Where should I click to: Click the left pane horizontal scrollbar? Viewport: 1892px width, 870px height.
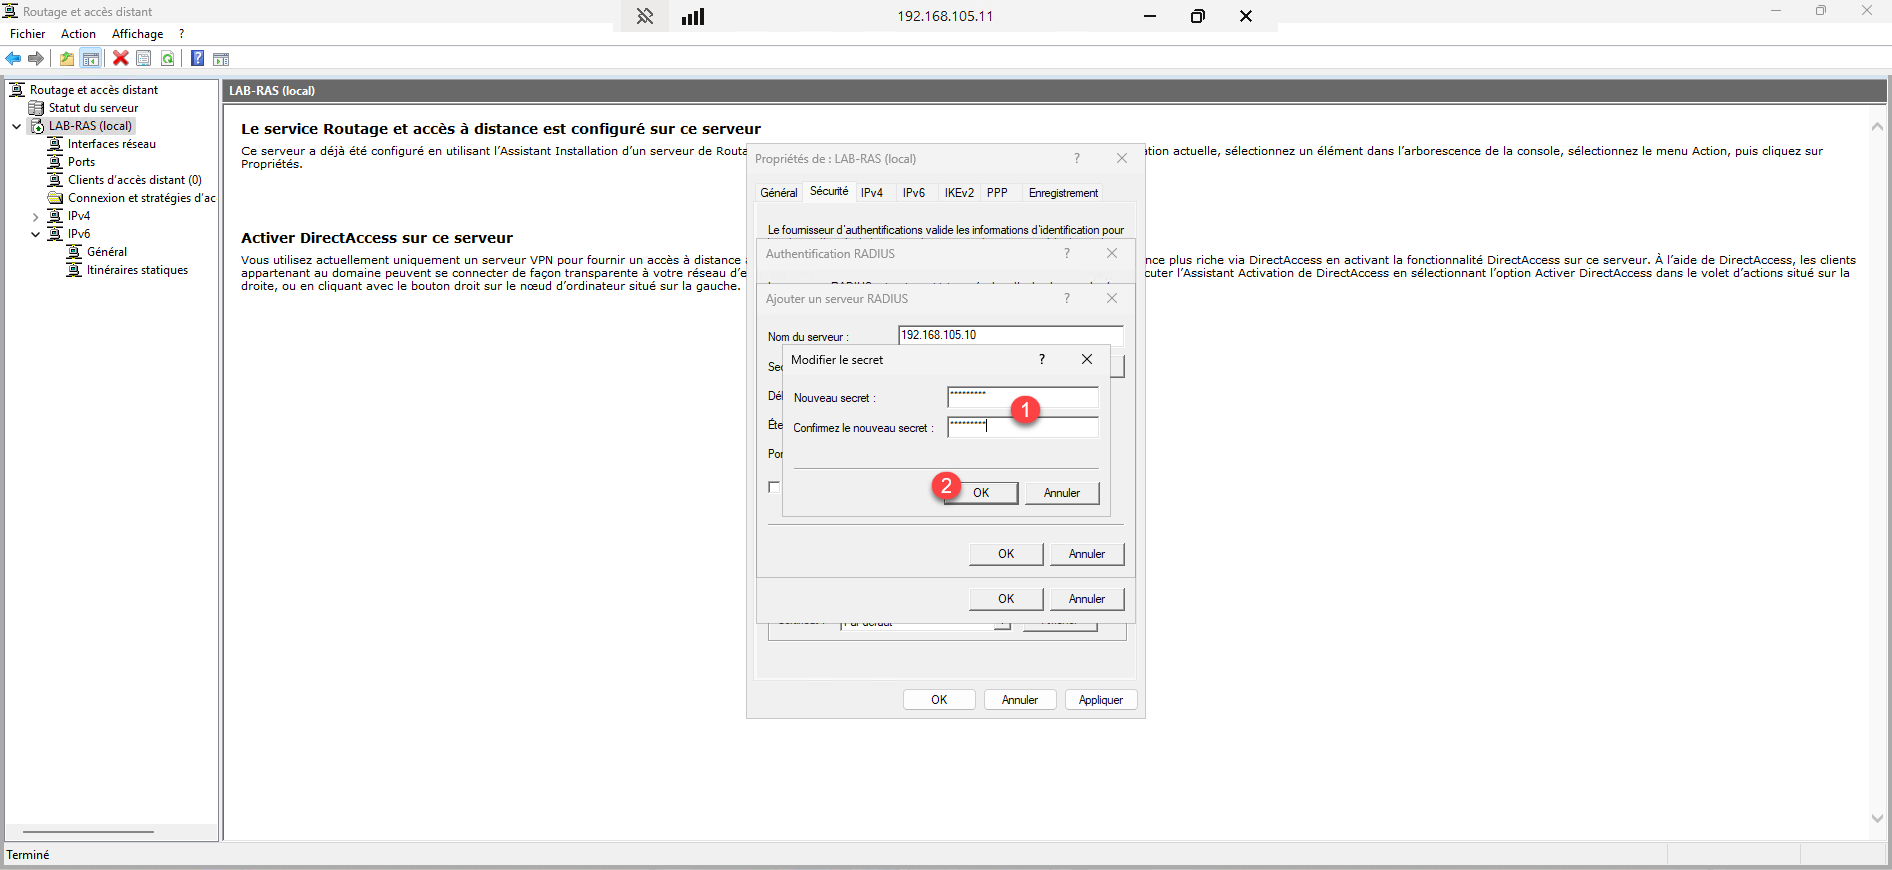pyautogui.click(x=88, y=831)
